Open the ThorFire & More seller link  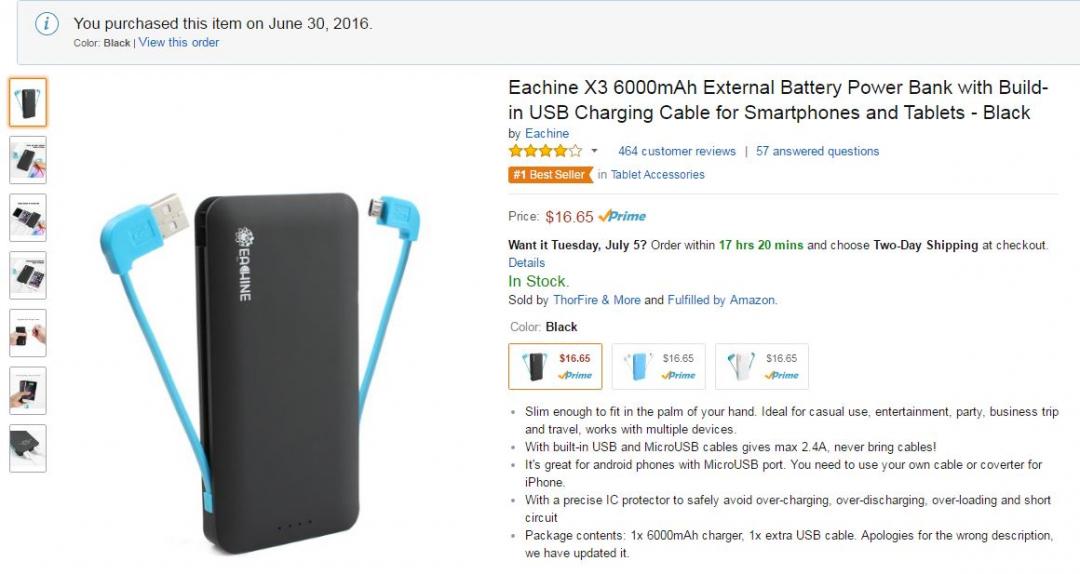[596, 300]
